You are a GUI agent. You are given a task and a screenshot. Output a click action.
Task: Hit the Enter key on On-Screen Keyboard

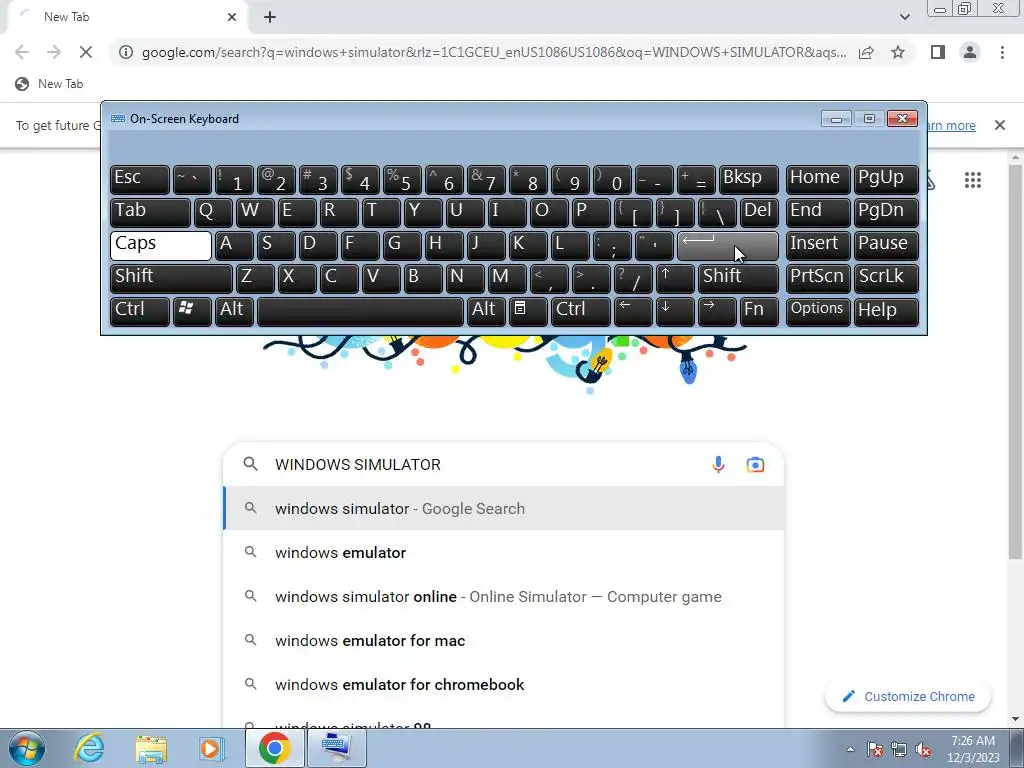[728, 246]
